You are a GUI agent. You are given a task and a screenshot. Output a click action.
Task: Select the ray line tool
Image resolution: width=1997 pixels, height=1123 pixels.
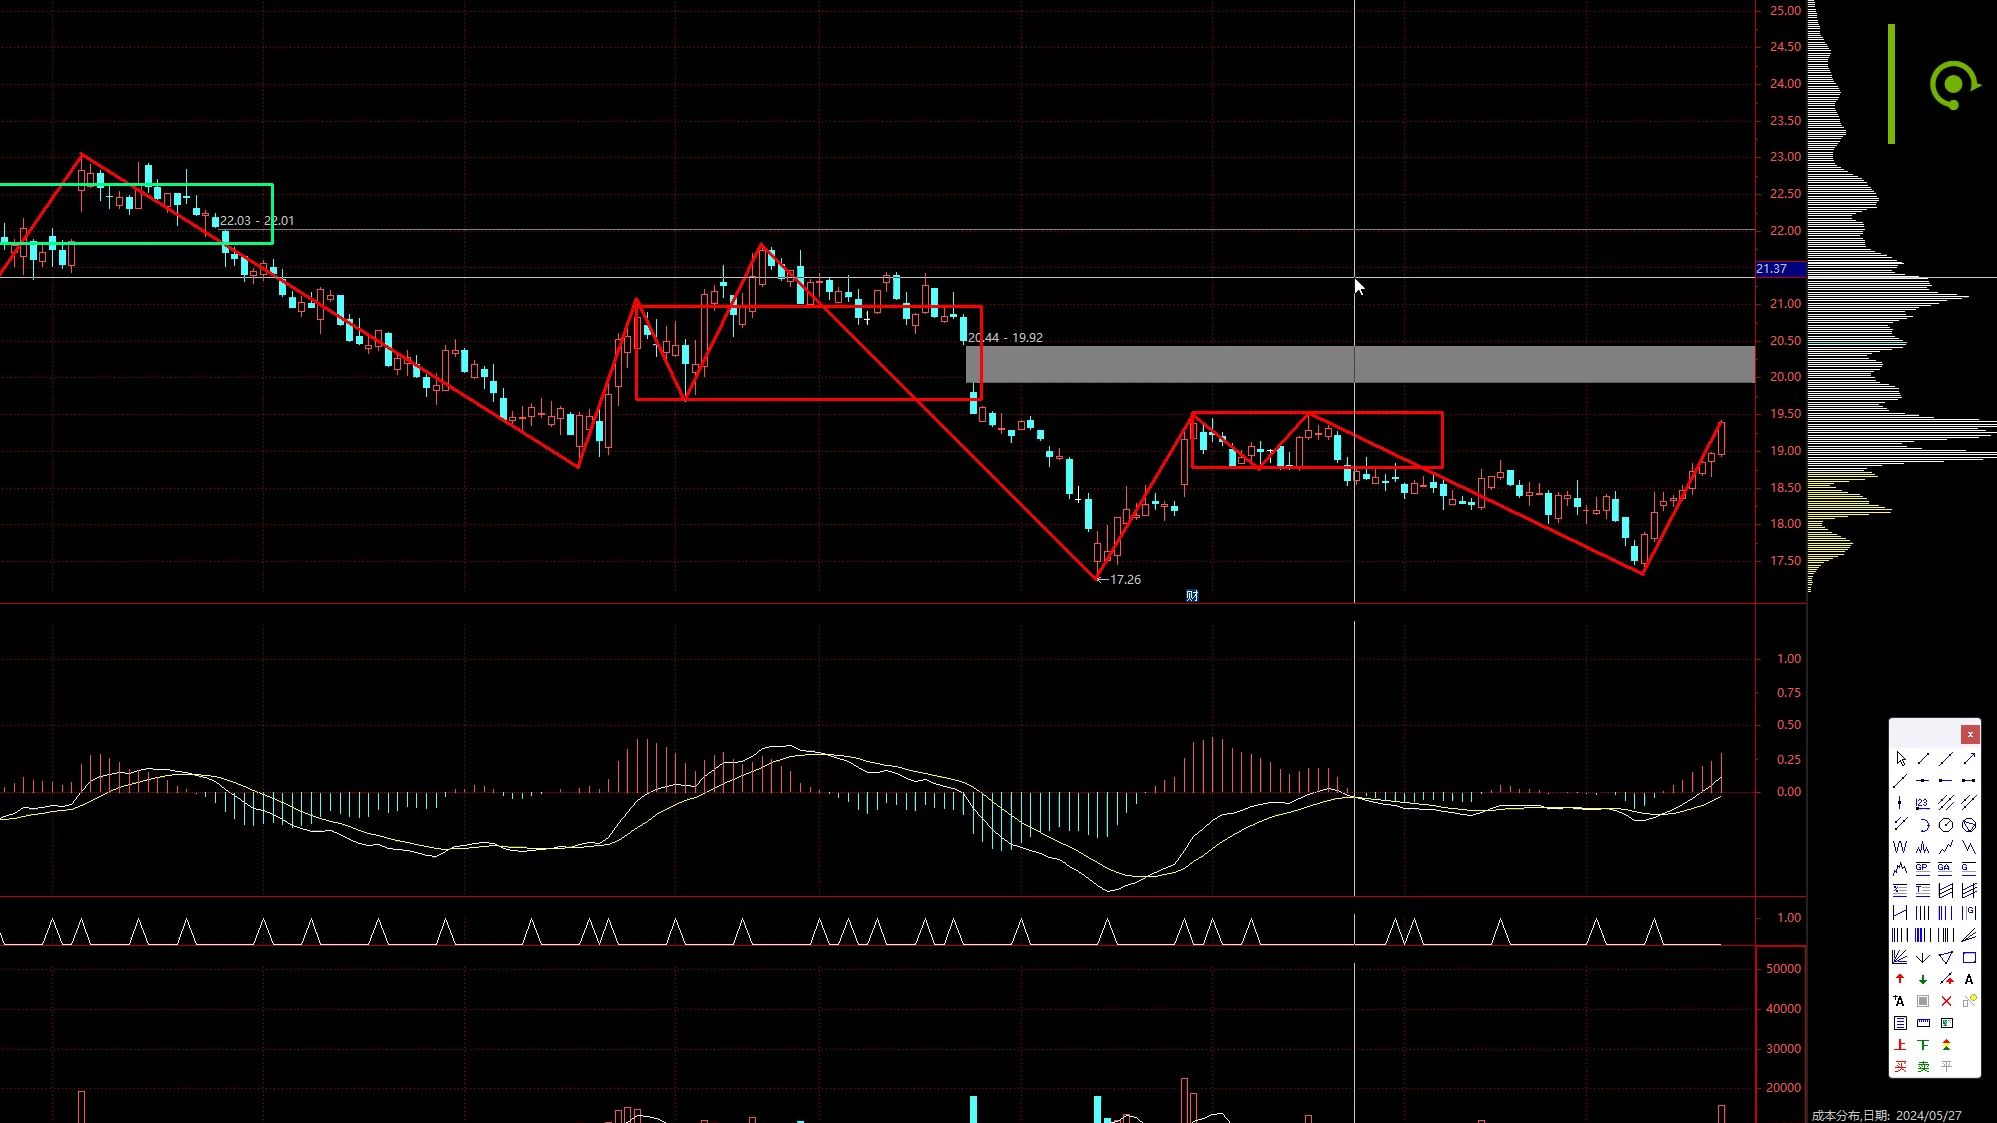point(1900,780)
